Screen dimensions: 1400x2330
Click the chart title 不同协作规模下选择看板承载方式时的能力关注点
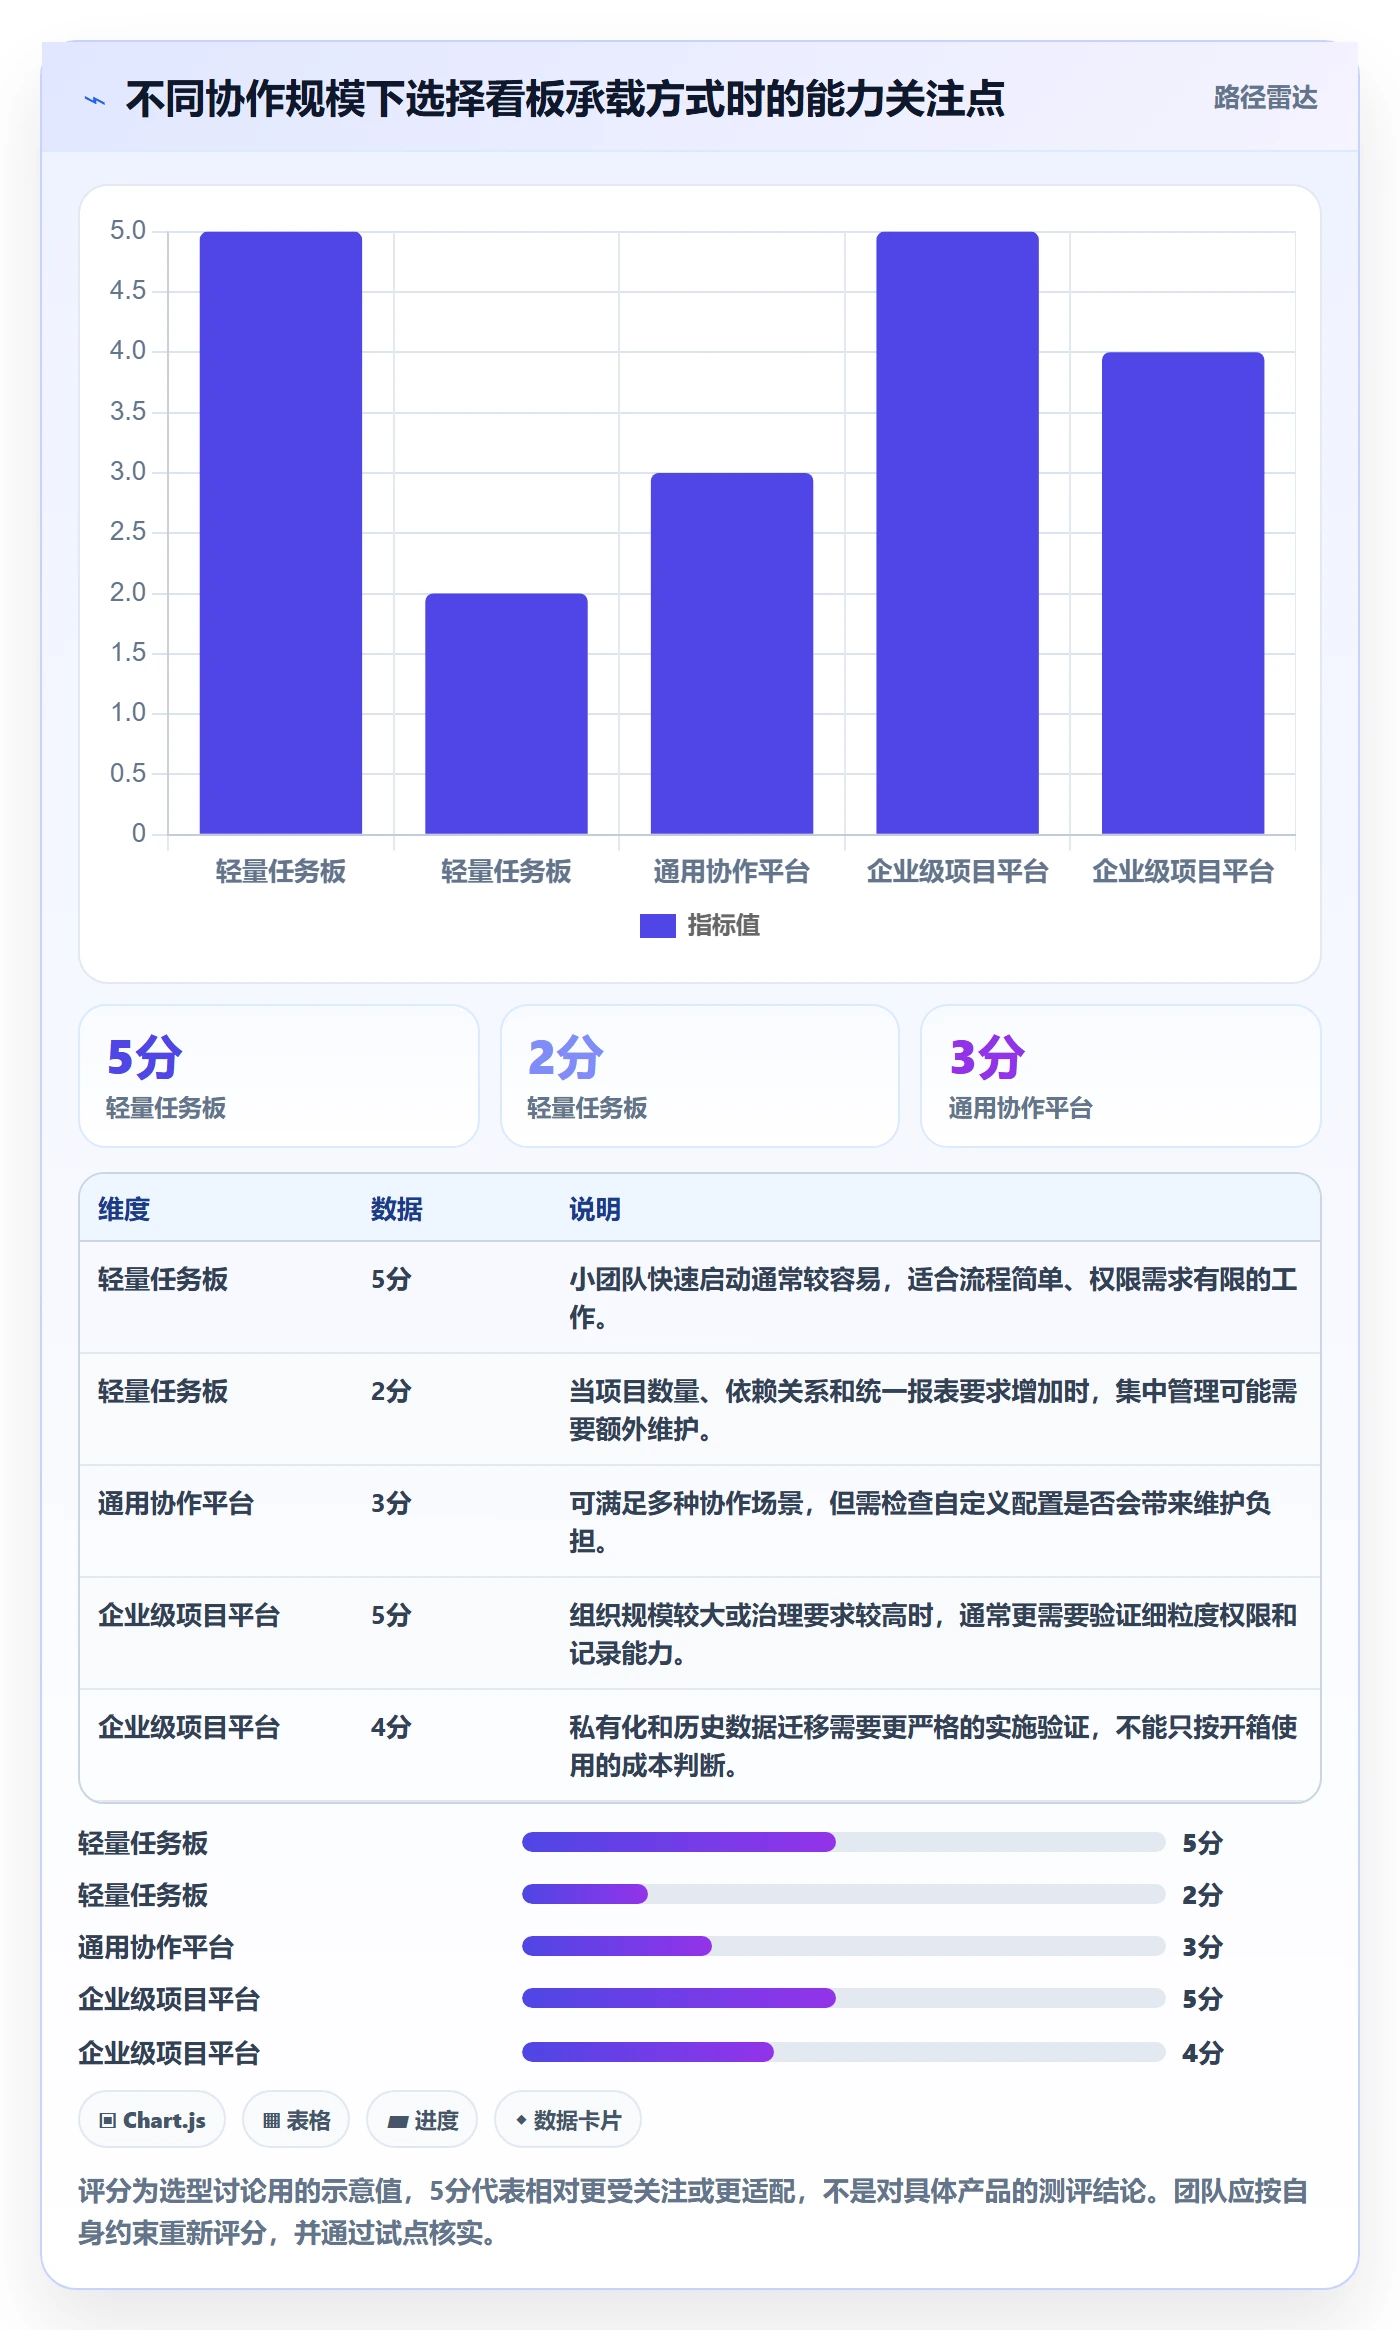(x=565, y=99)
